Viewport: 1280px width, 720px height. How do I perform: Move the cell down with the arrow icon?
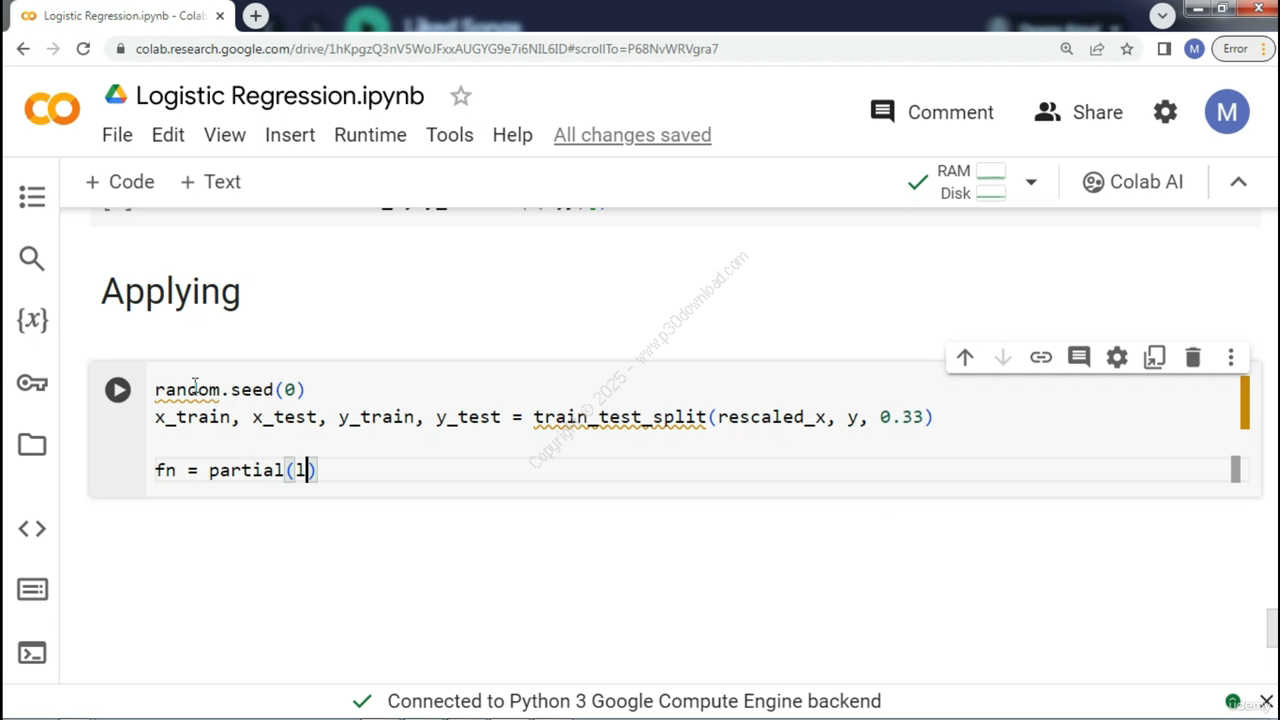(1003, 357)
